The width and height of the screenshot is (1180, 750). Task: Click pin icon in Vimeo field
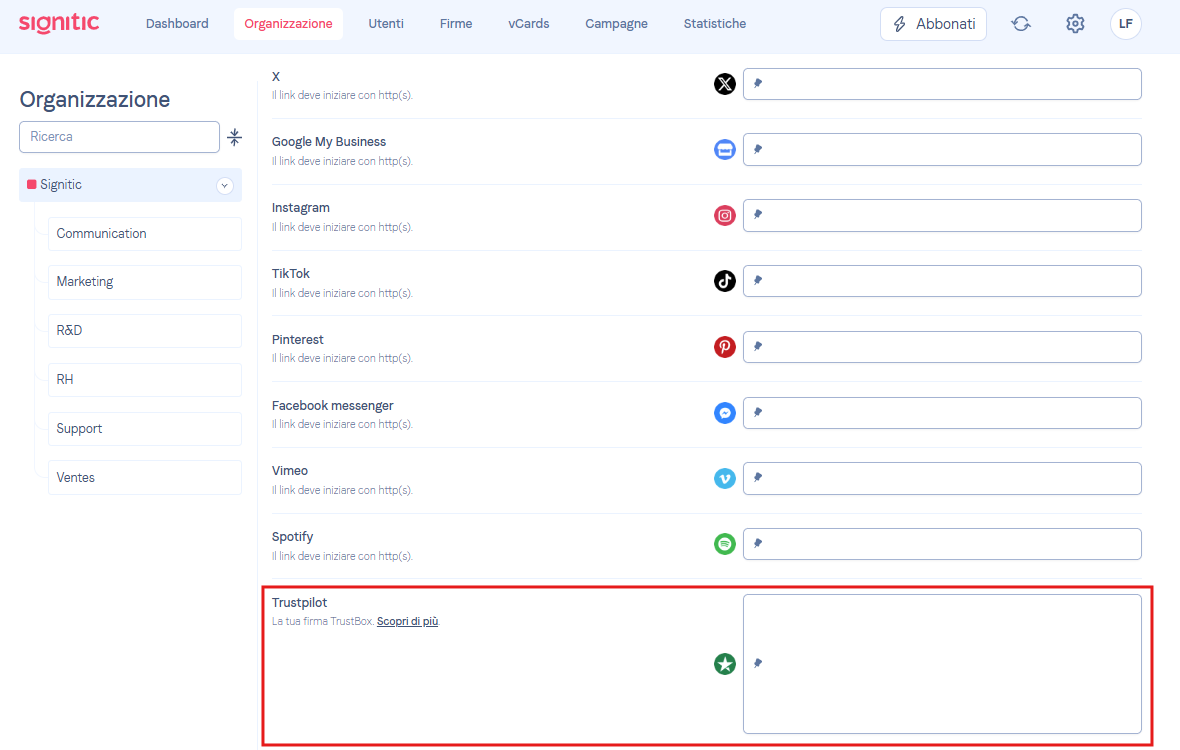[758, 478]
